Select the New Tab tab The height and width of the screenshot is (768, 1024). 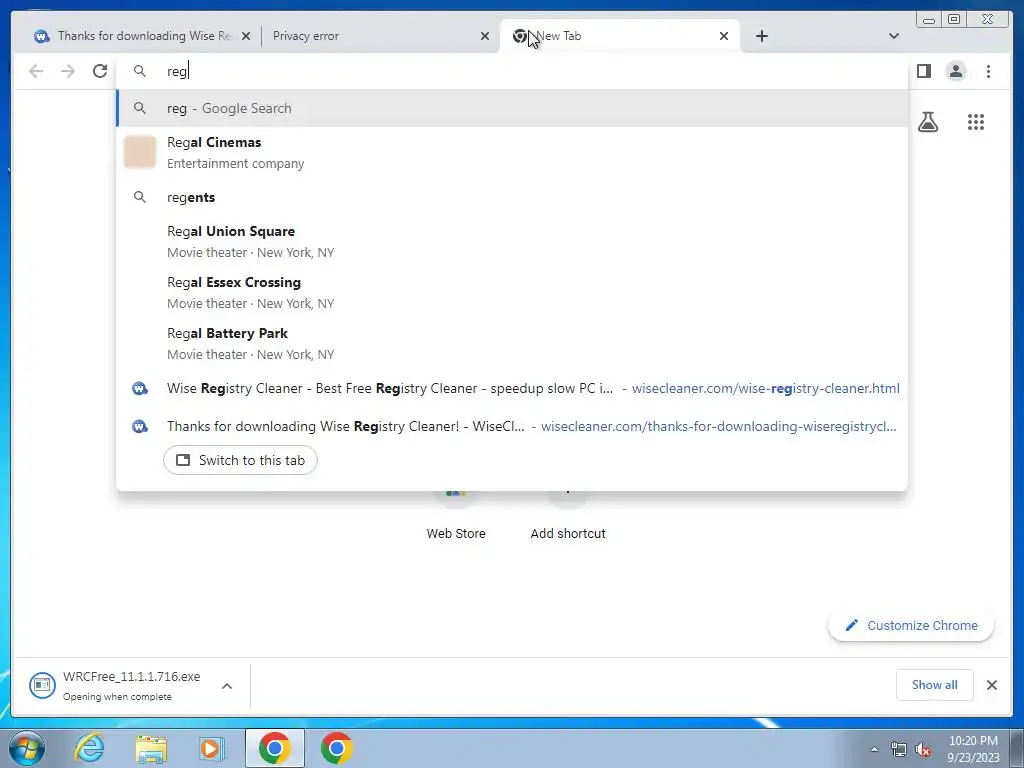[x=619, y=36]
